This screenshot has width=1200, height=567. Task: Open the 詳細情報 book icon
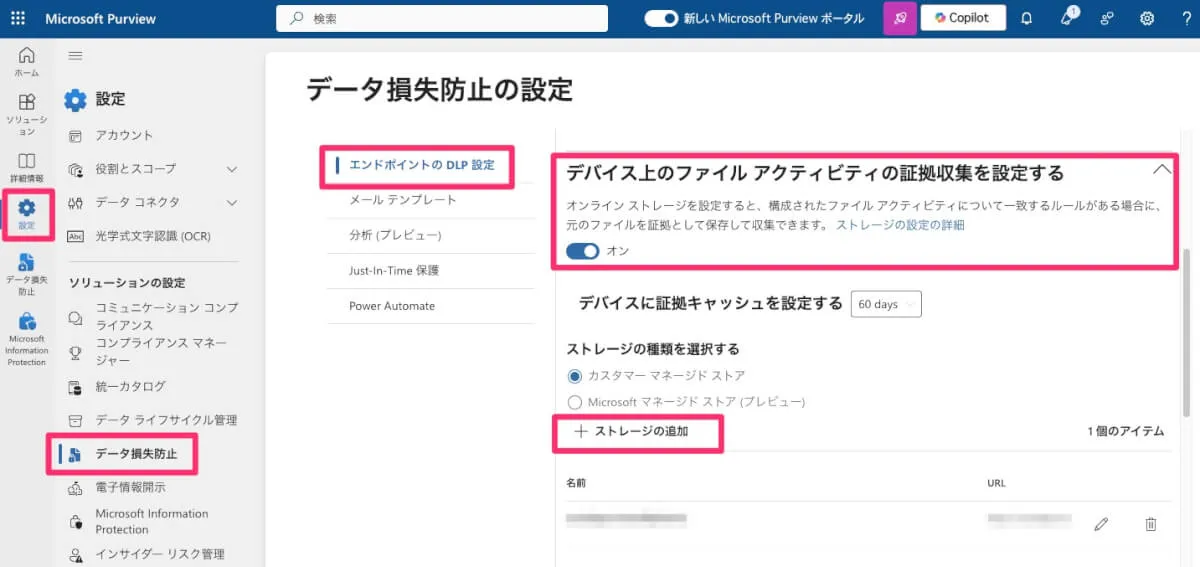(x=27, y=160)
